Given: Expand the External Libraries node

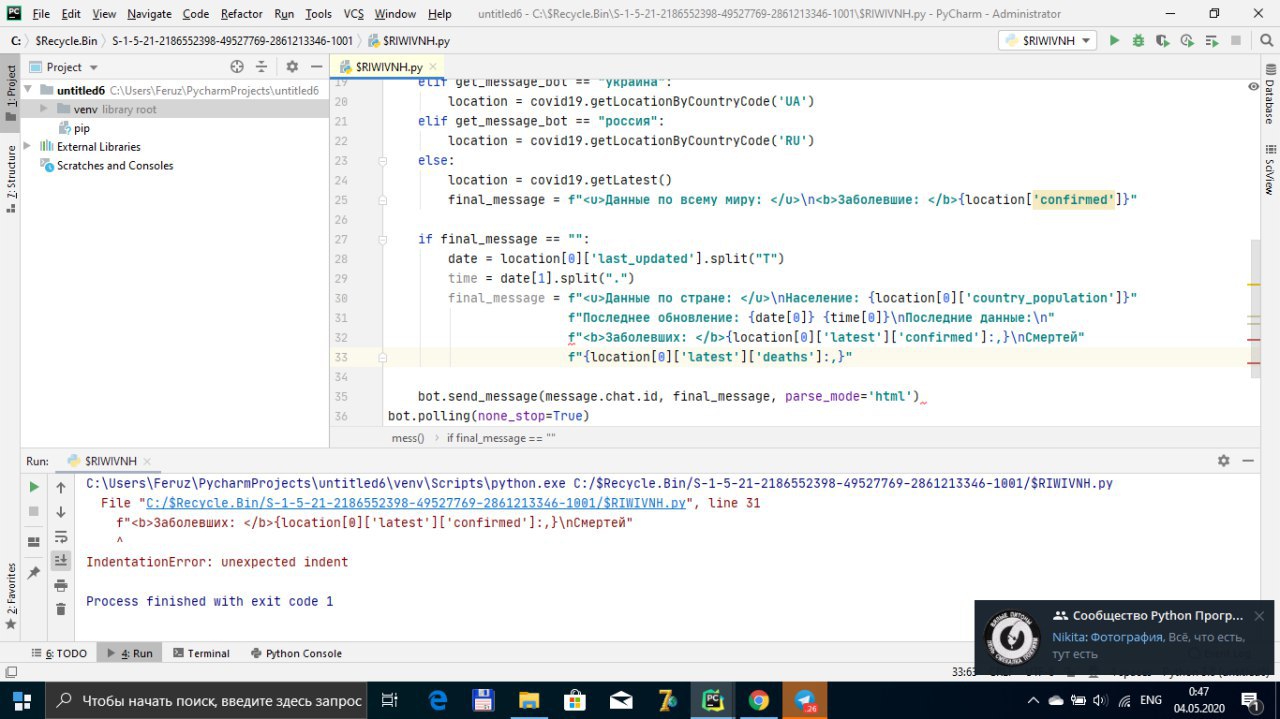Looking at the screenshot, I should [x=28, y=146].
